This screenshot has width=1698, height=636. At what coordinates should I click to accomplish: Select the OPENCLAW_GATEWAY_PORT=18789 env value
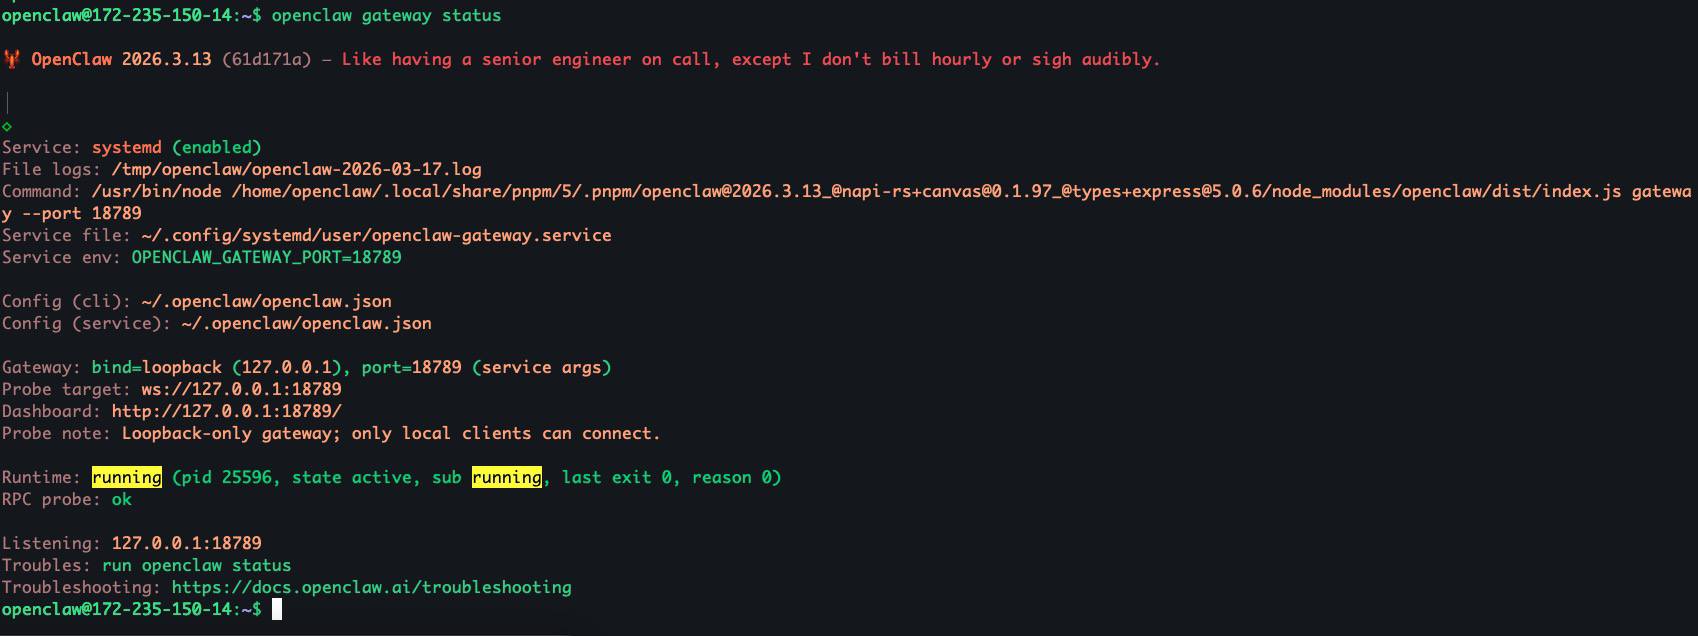(x=266, y=258)
